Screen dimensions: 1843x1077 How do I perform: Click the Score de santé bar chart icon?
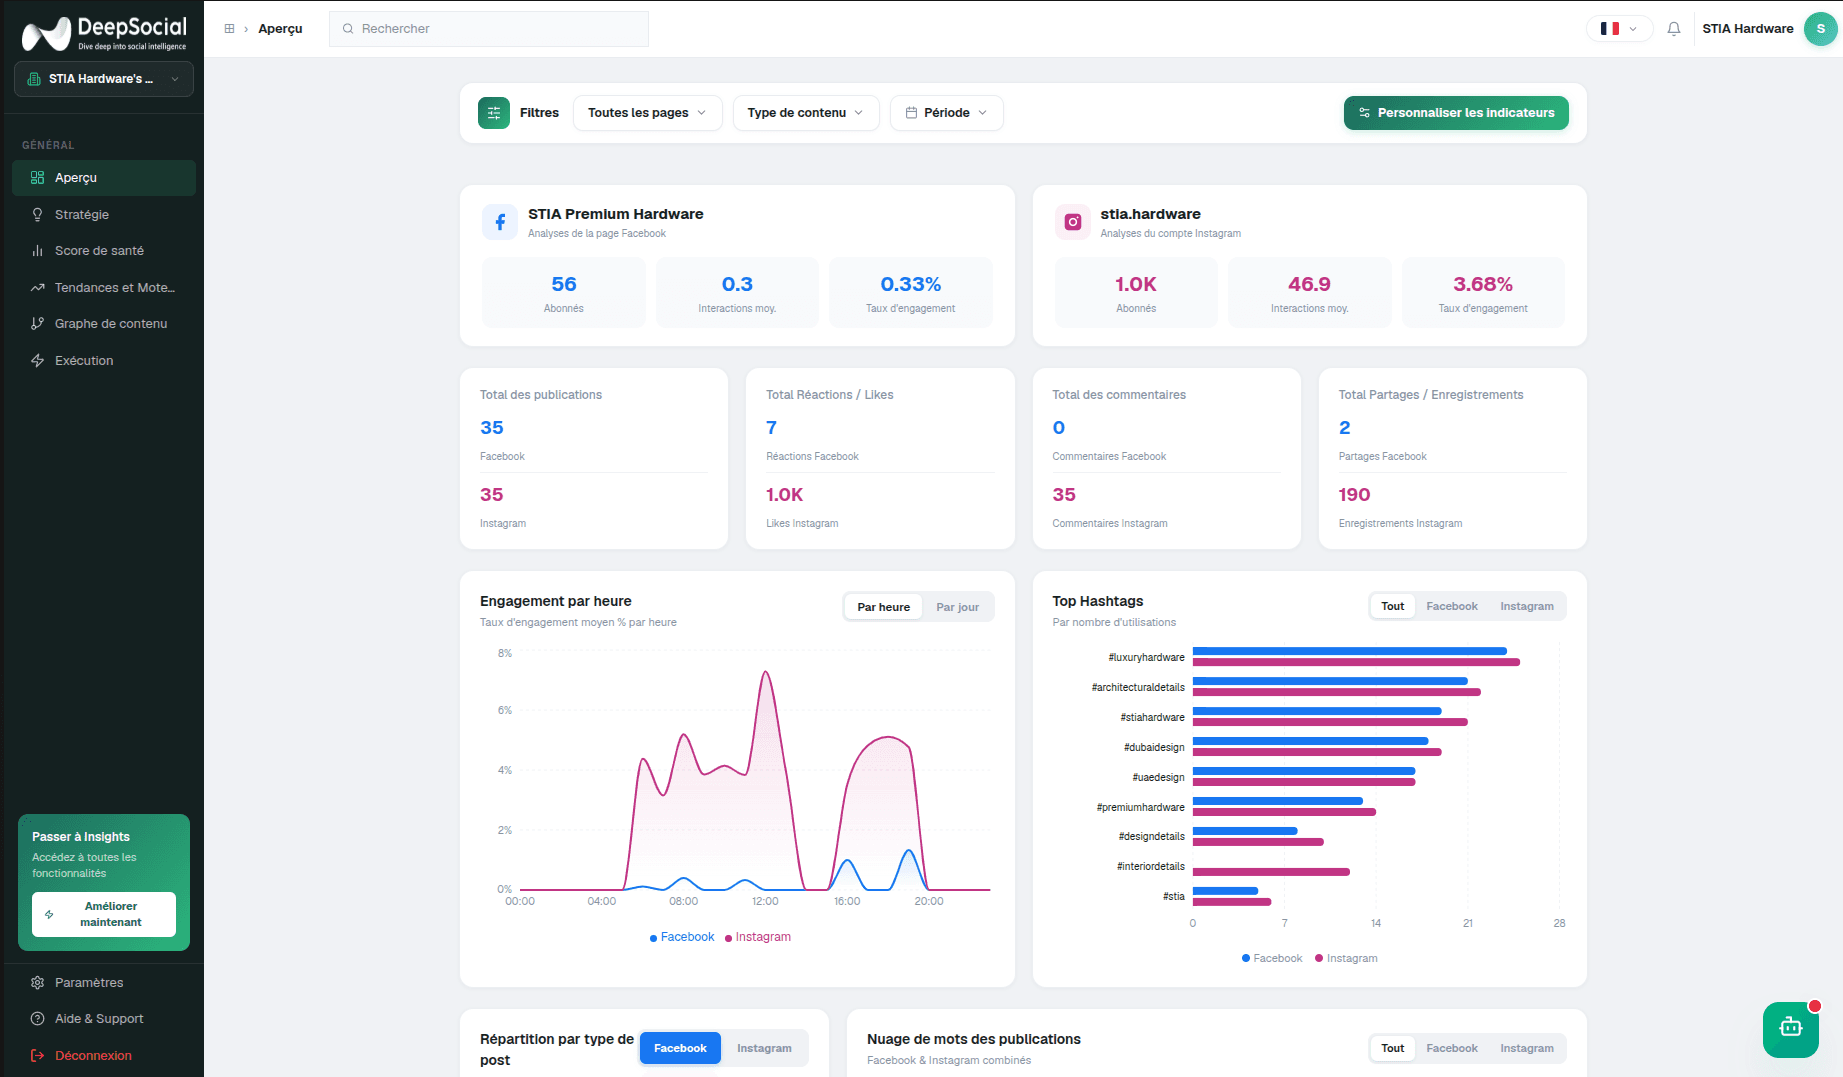pyautogui.click(x=37, y=251)
